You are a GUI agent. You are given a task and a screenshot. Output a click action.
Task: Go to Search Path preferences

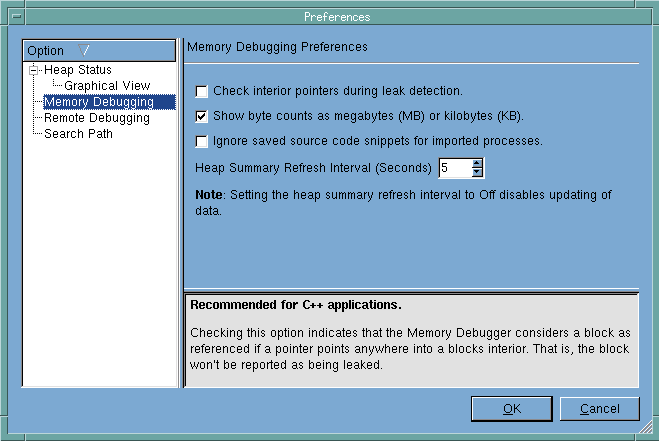[78, 134]
